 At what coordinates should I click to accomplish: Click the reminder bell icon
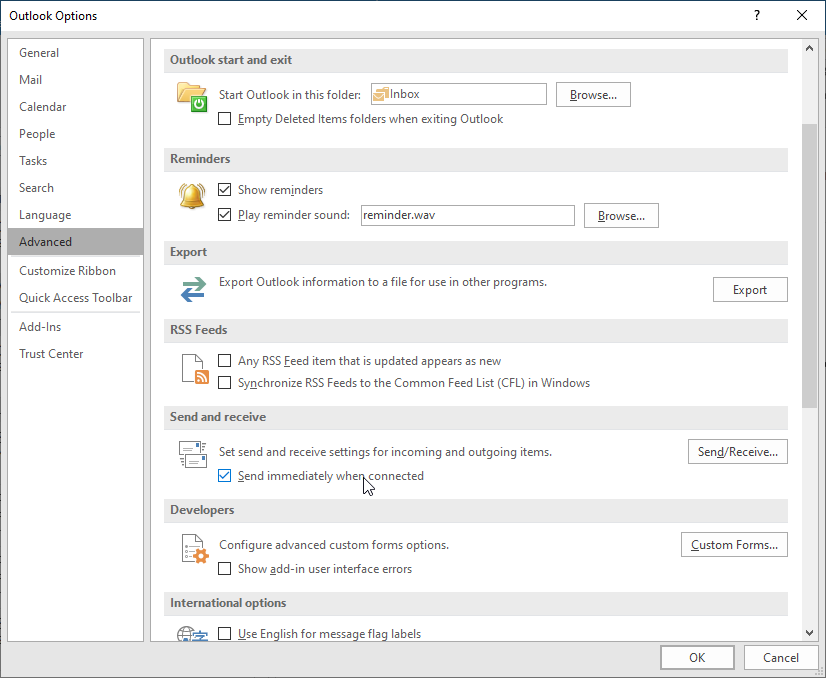192,196
